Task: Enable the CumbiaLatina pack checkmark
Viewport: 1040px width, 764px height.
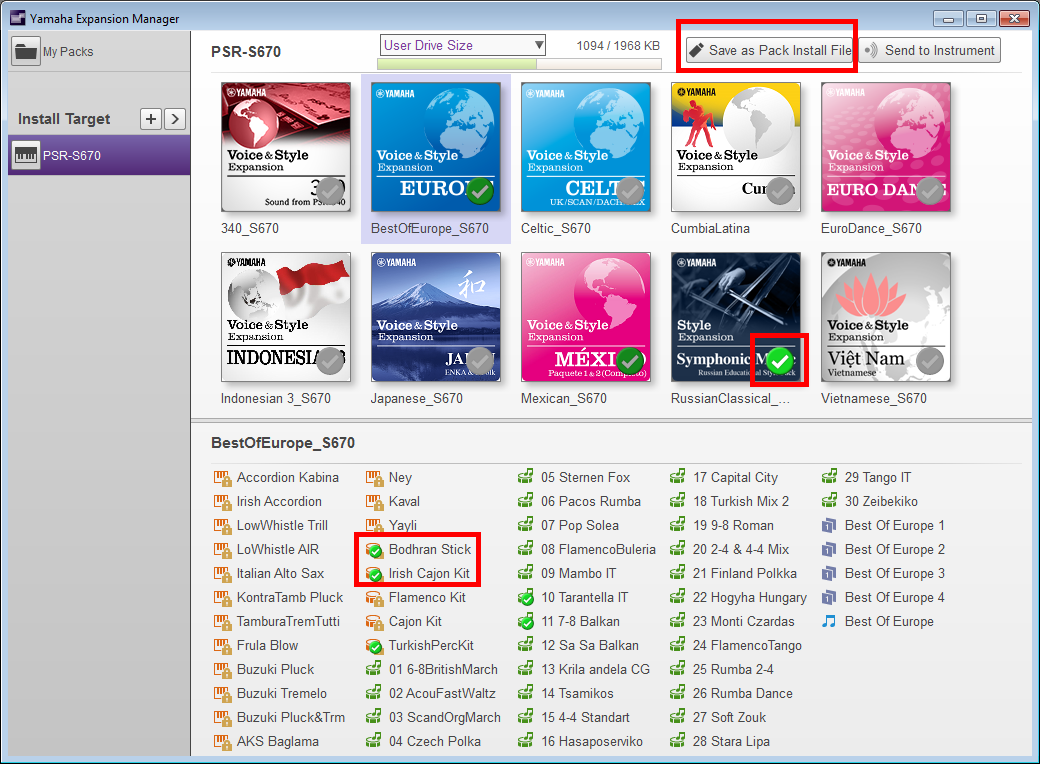Action: tap(780, 192)
